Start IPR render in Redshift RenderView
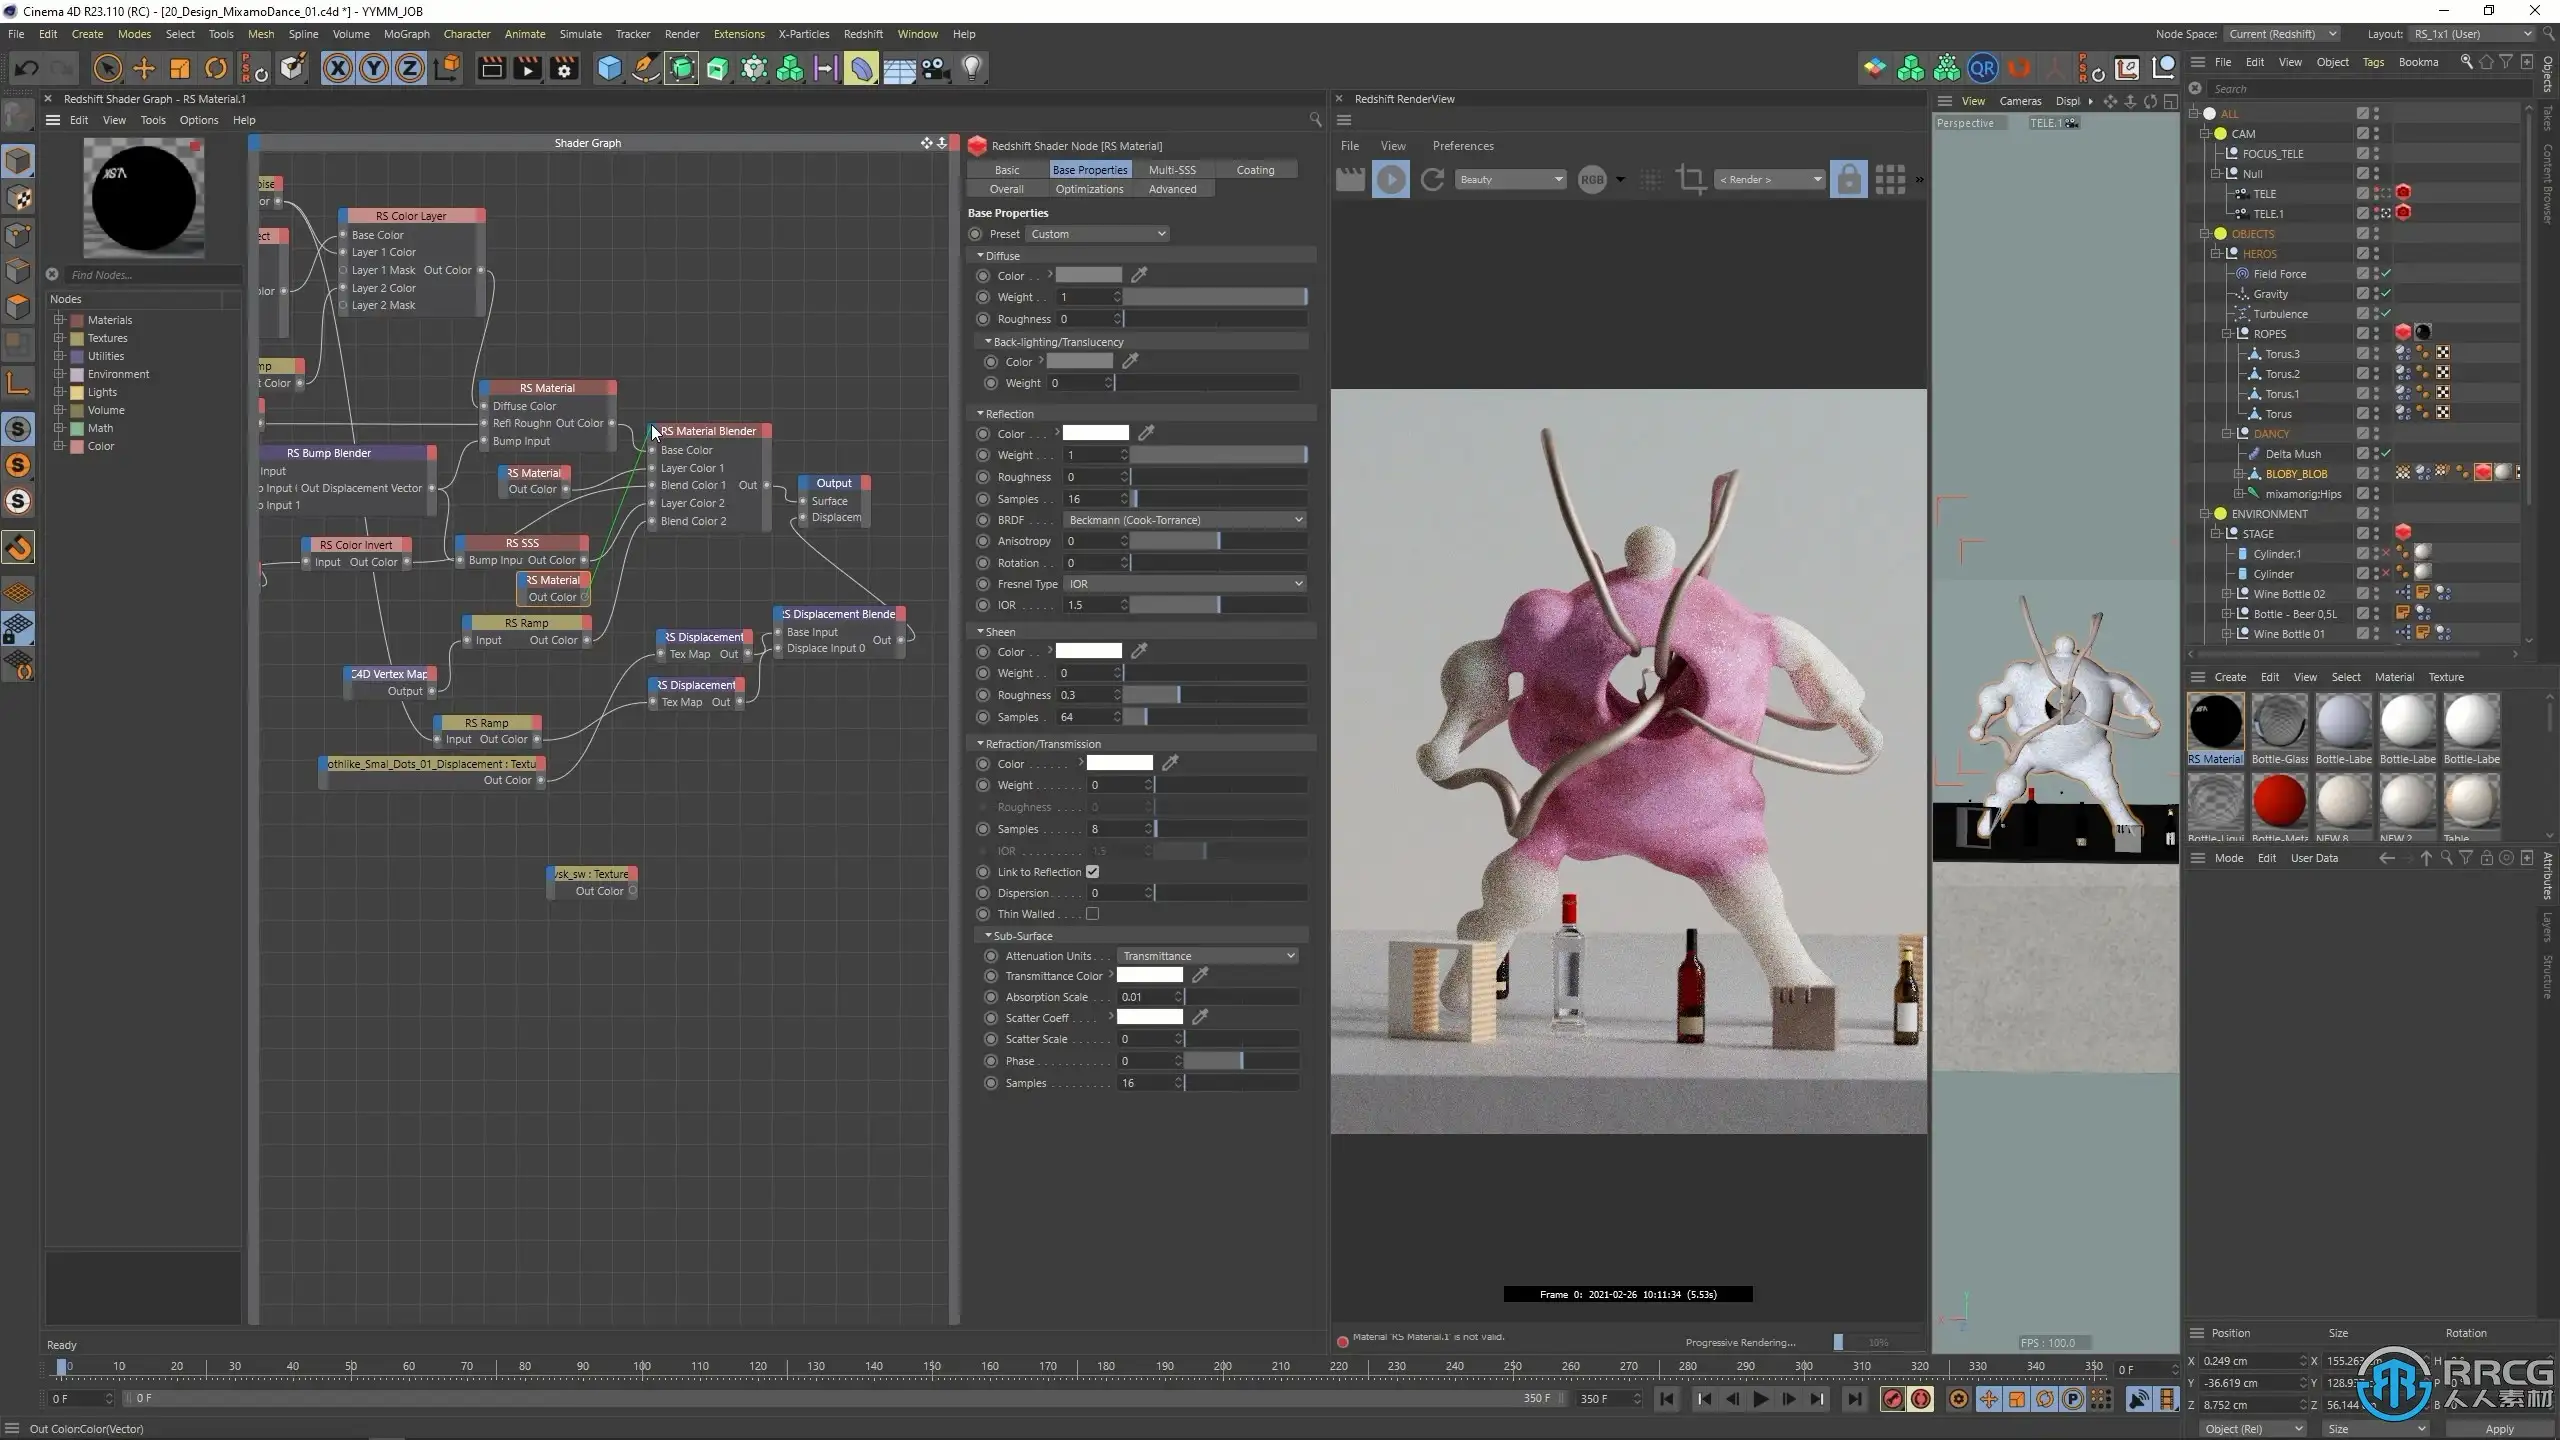This screenshot has width=2560, height=1440. point(1390,180)
